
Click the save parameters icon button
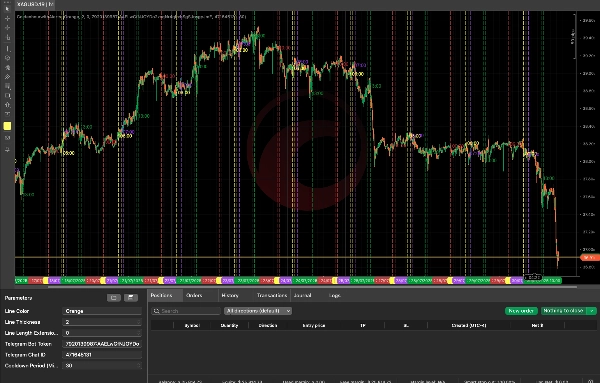(131, 298)
